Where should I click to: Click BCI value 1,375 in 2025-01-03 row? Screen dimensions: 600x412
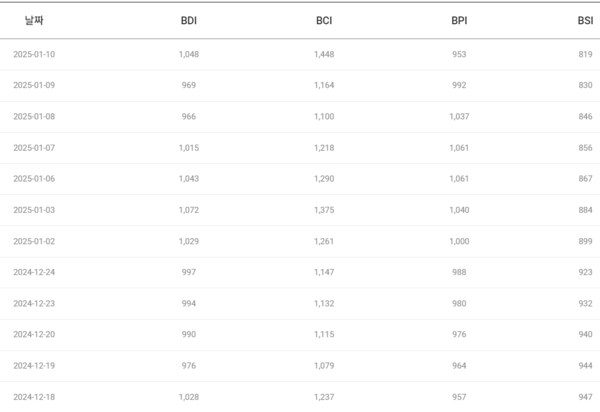(x=324, y=210)
